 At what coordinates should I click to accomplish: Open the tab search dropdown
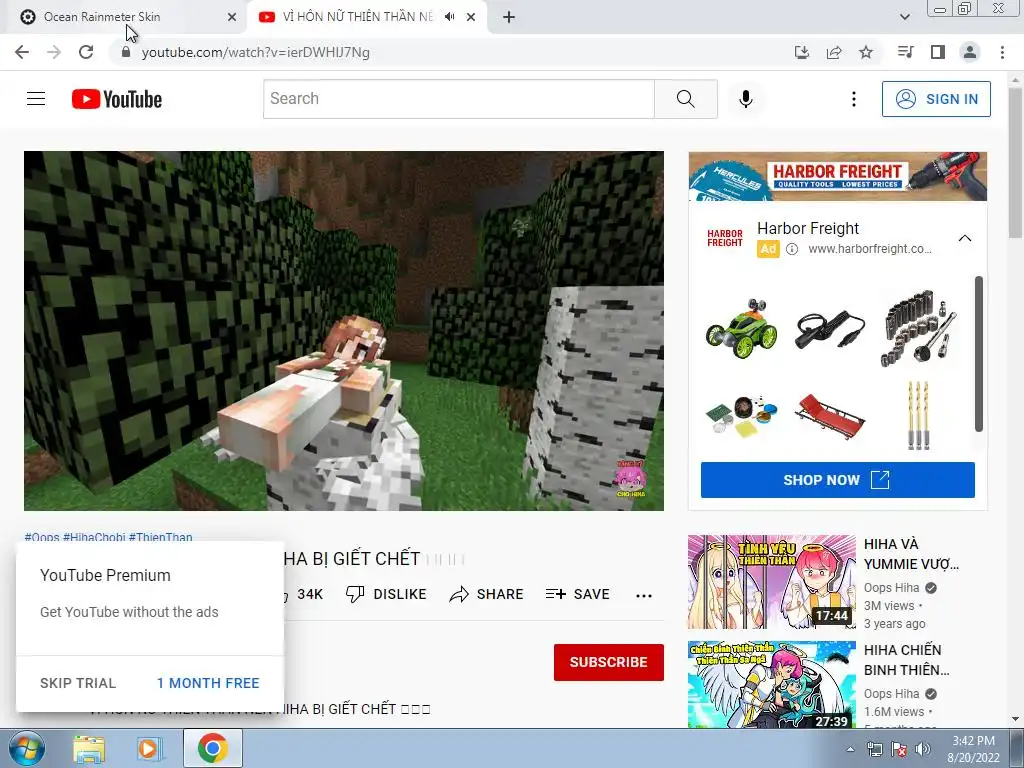click(x=904, y=17)
